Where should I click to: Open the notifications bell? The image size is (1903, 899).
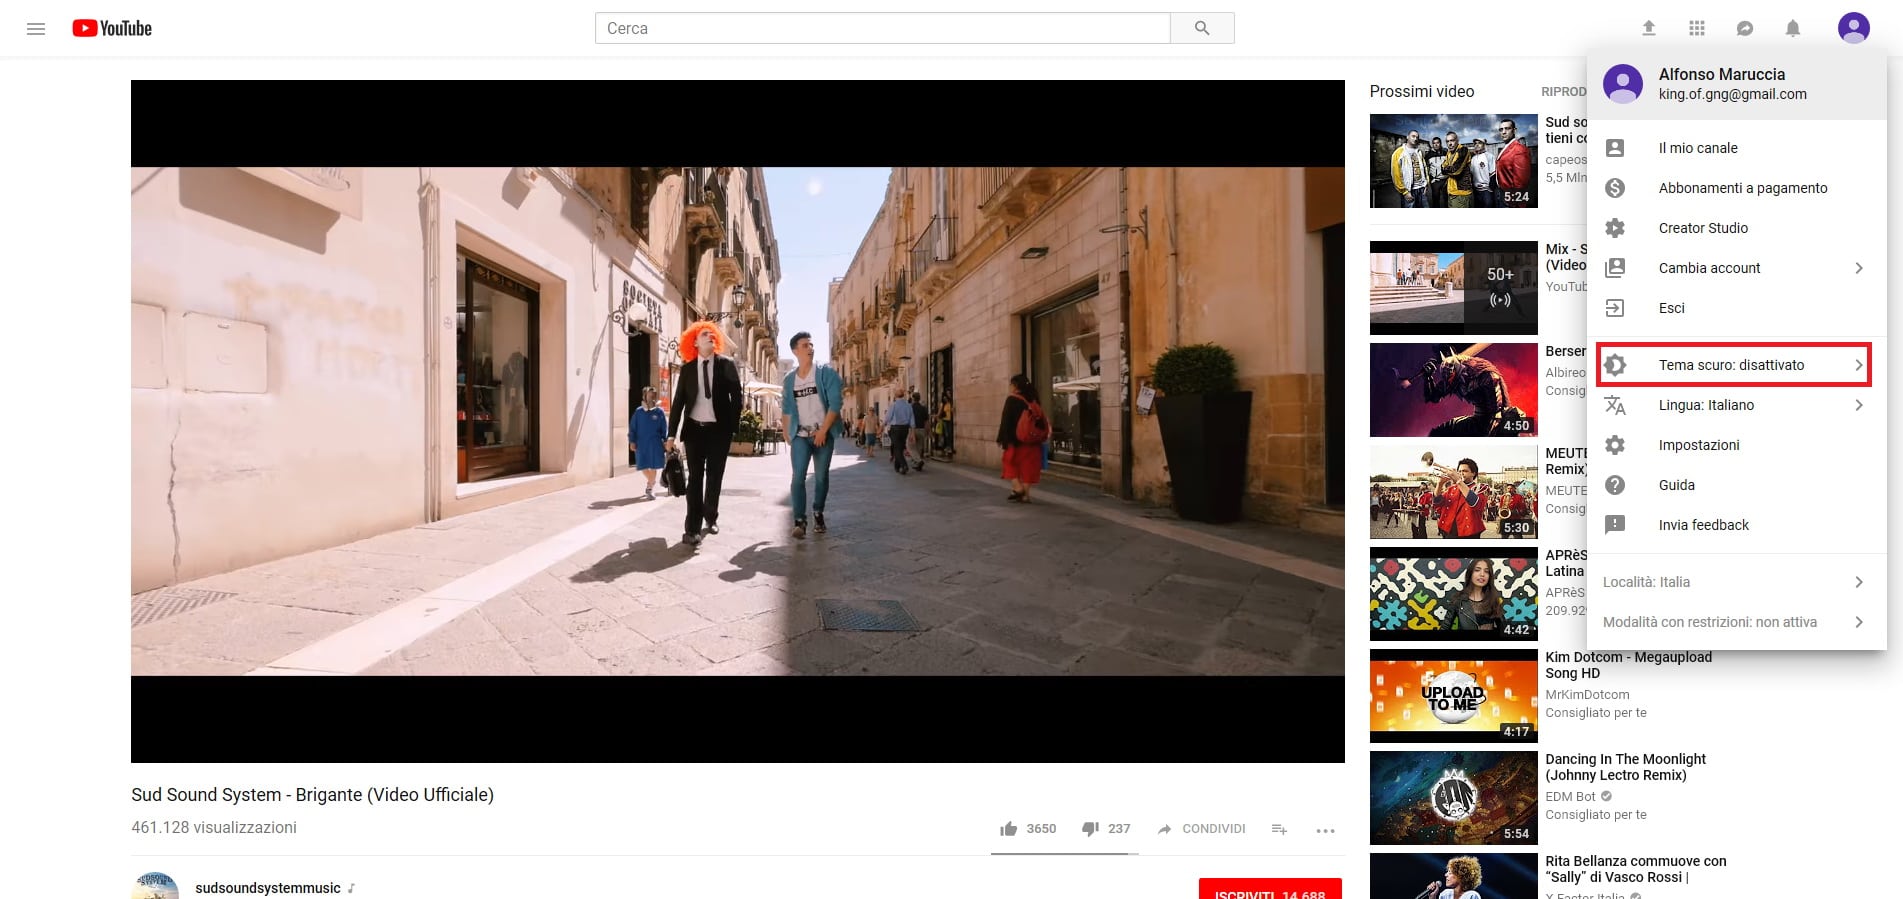[1793, 29]
